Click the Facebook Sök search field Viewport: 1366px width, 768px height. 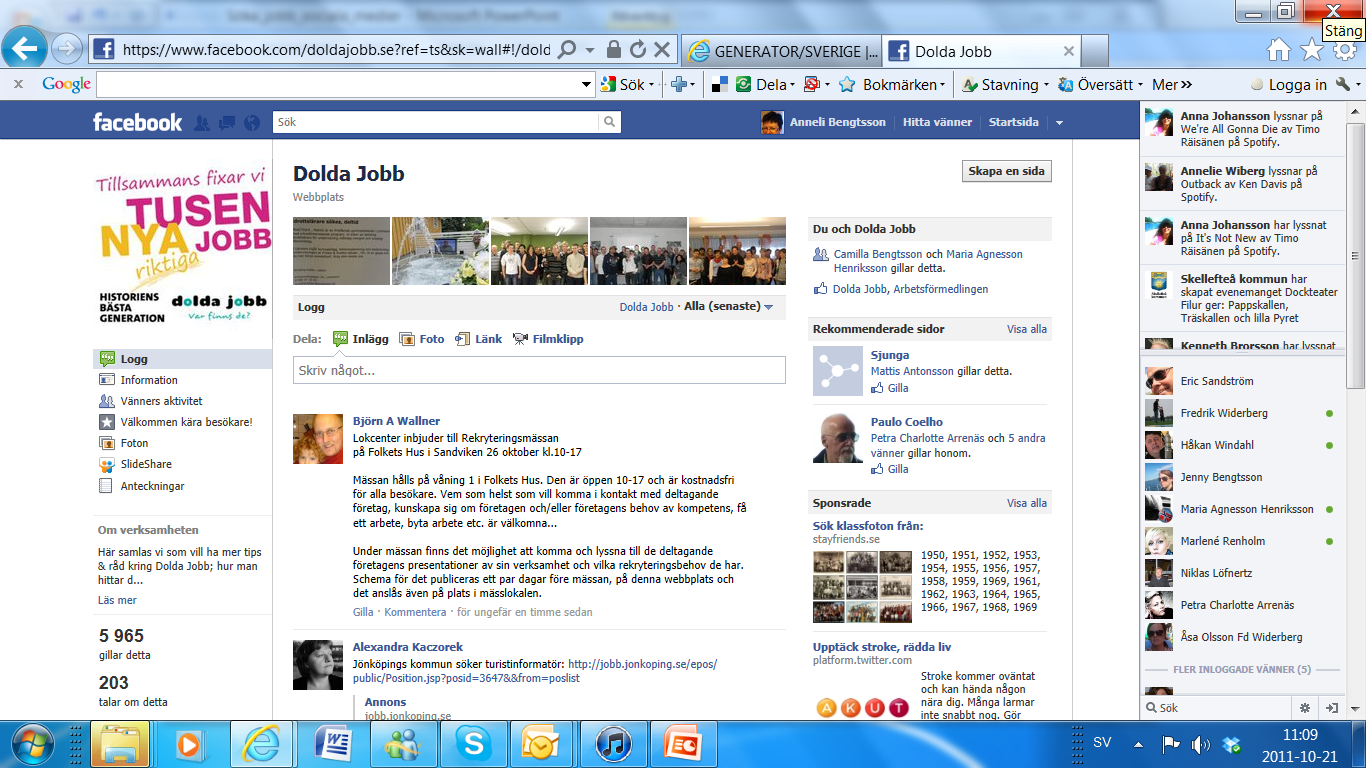(436, 122)
